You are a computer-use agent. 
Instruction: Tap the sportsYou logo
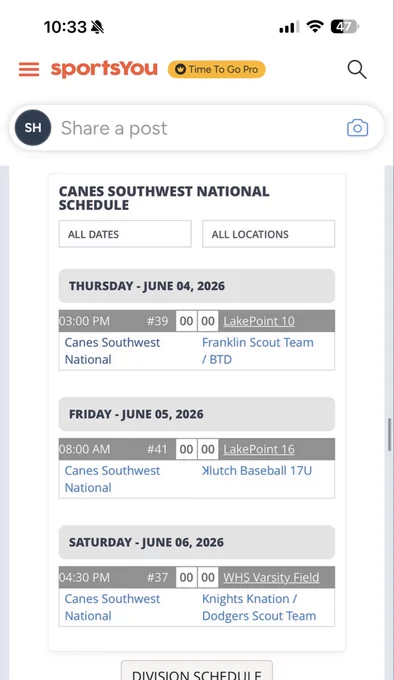(x=104, y=69)
